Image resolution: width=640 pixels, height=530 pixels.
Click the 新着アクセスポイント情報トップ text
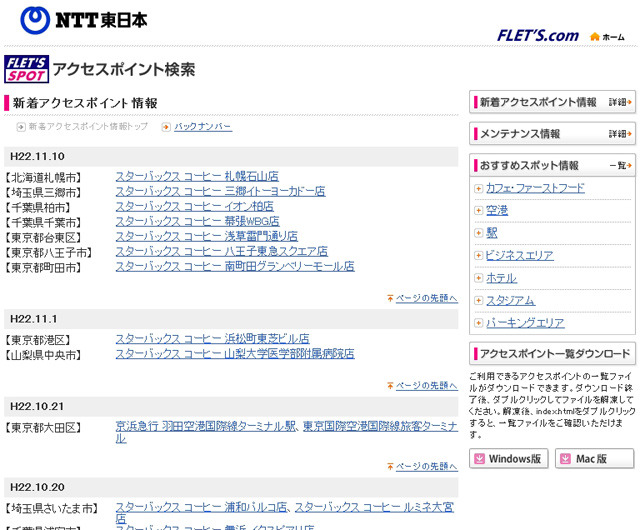pos(88,127)
